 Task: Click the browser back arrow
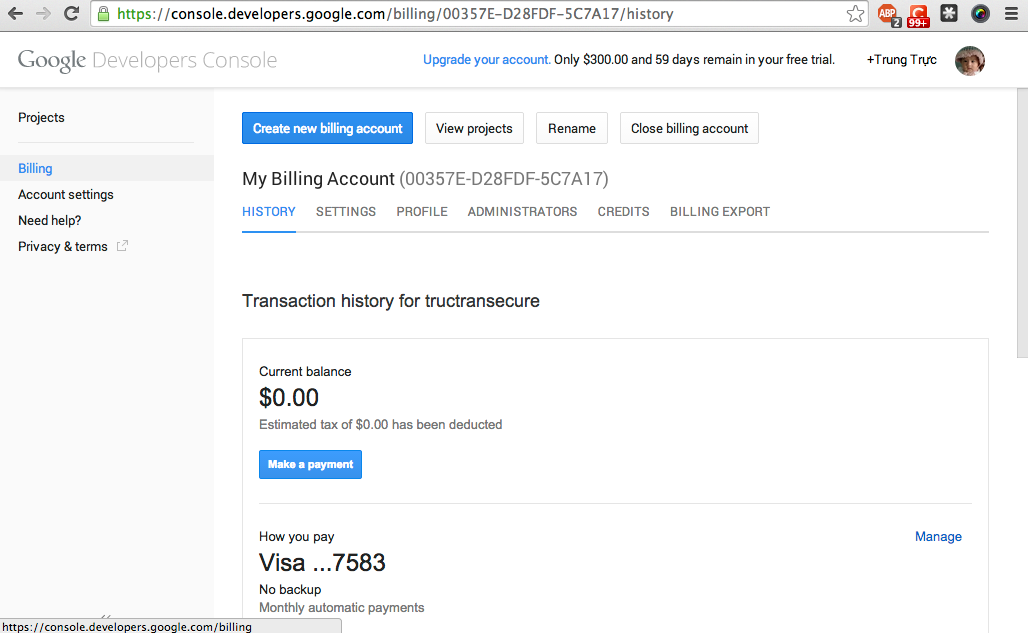click(15, 14)
